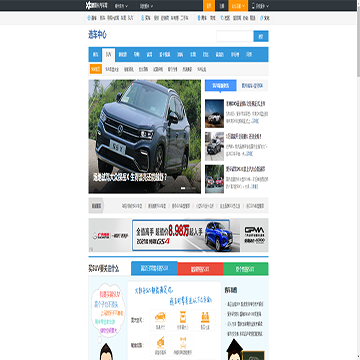Open the Volkswagen SUV featured image
Viewport: 360px width, 360px height.
[145, 136]
